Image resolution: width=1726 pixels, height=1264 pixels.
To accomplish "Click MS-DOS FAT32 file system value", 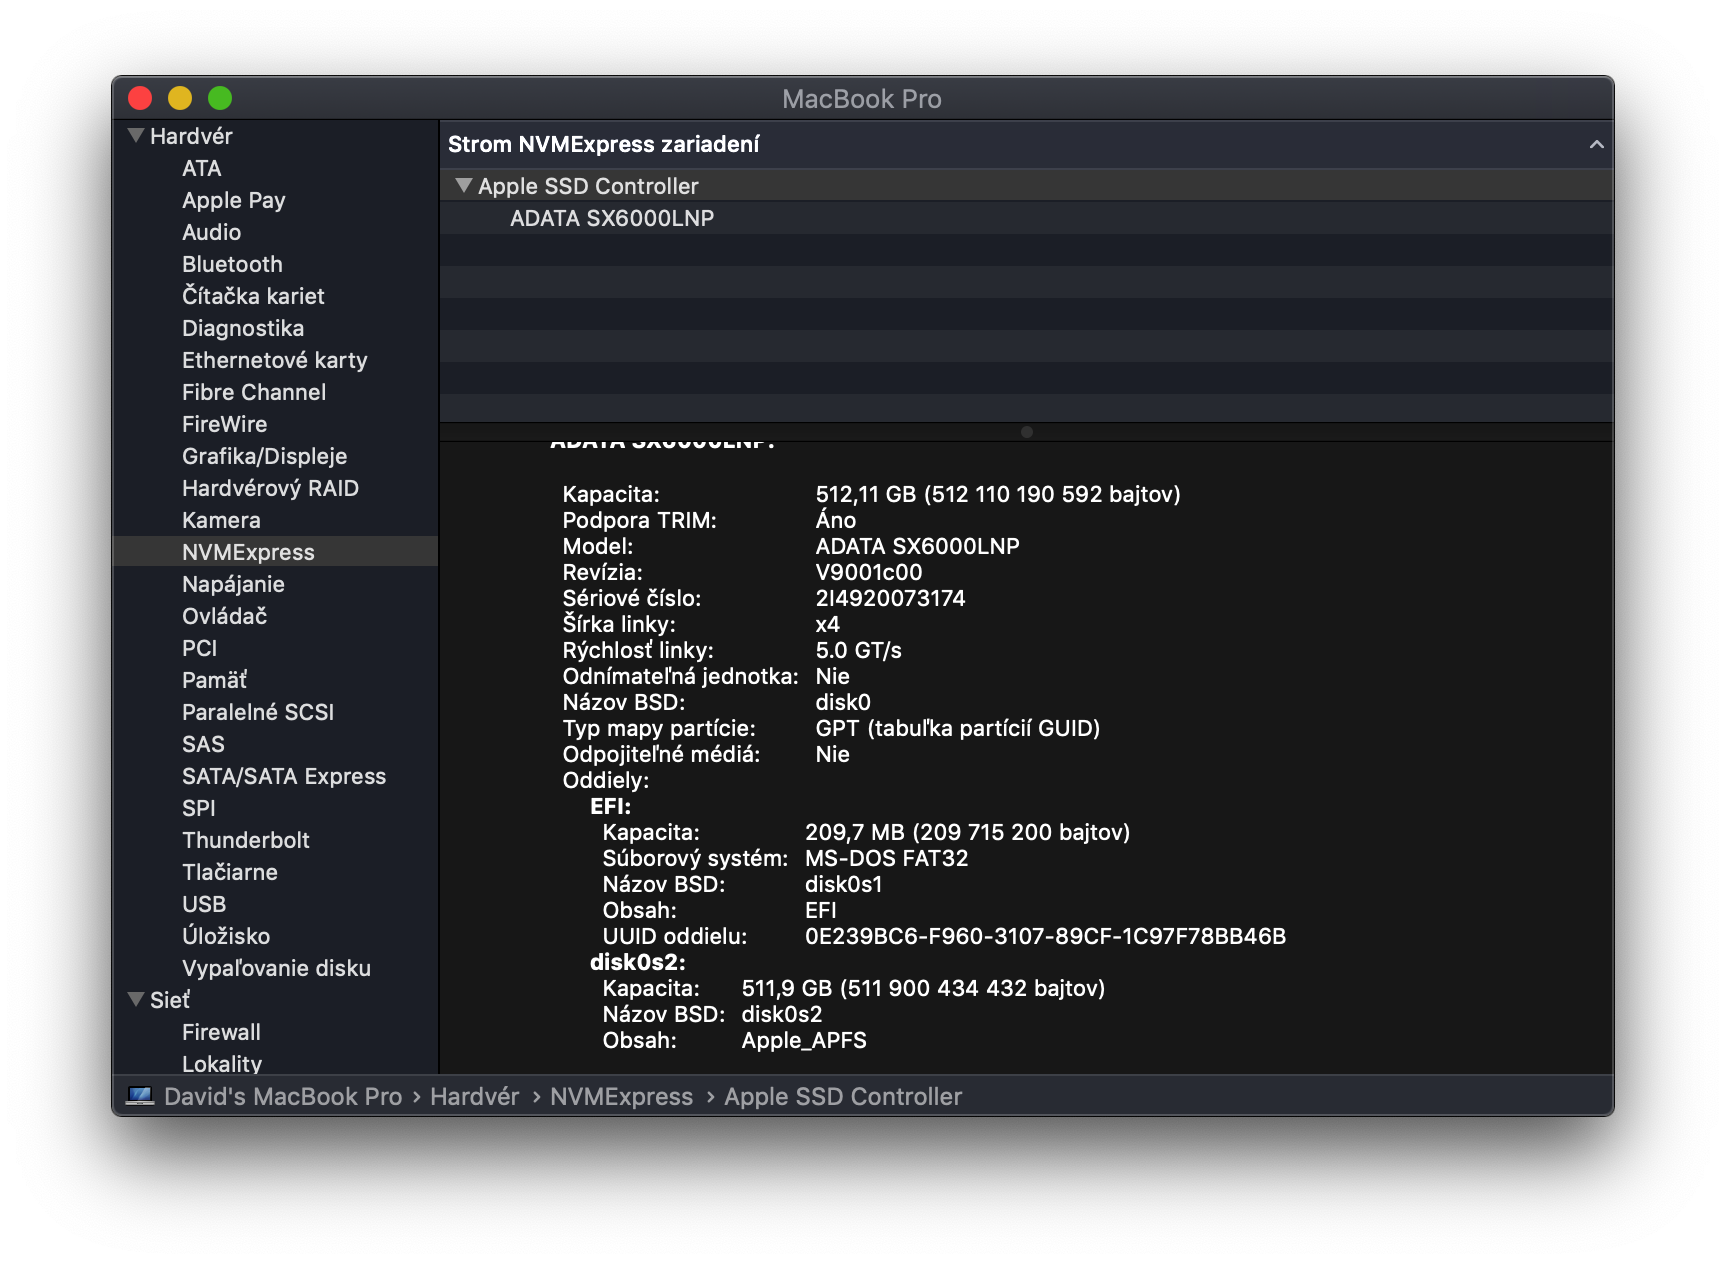I will pyautogui.click(x=886, y=858).
